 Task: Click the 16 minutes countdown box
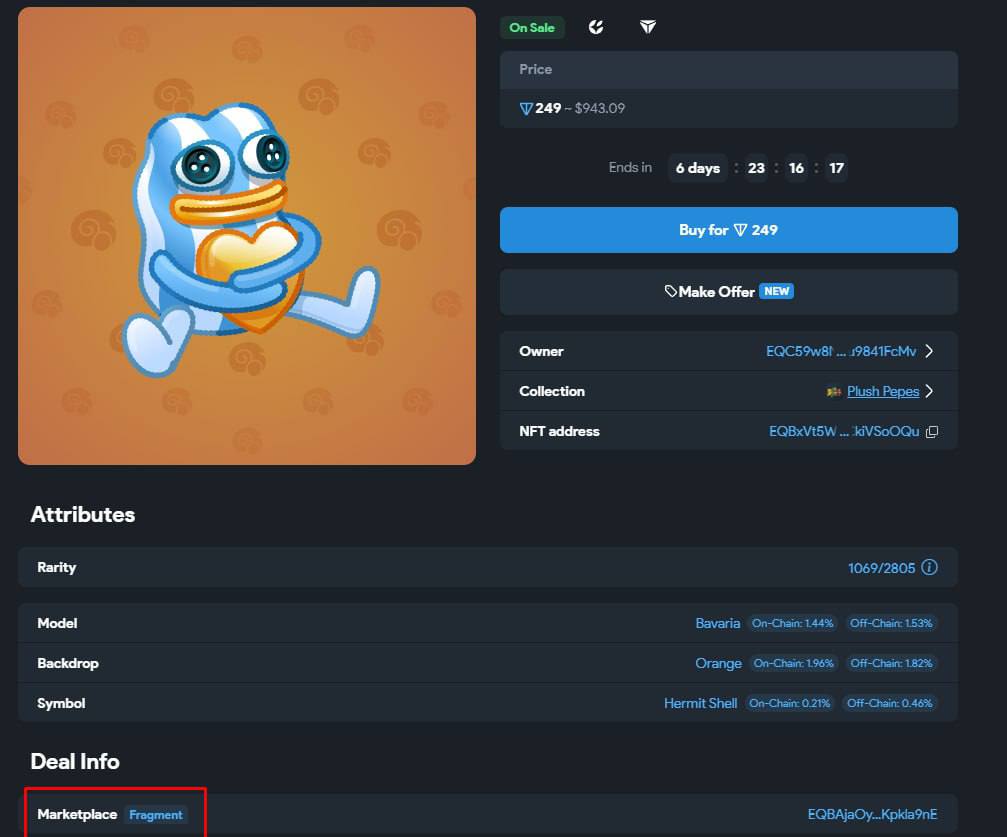(x=796, y=168)
